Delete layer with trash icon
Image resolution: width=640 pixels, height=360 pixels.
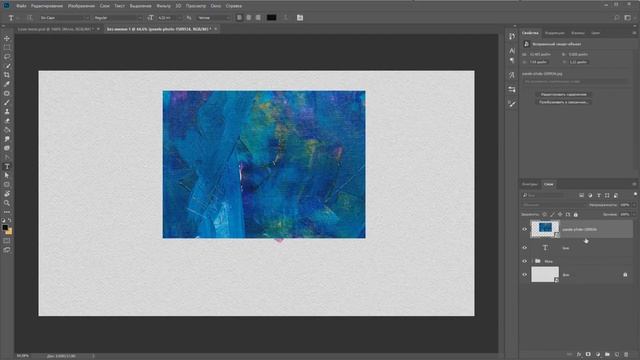627,354
